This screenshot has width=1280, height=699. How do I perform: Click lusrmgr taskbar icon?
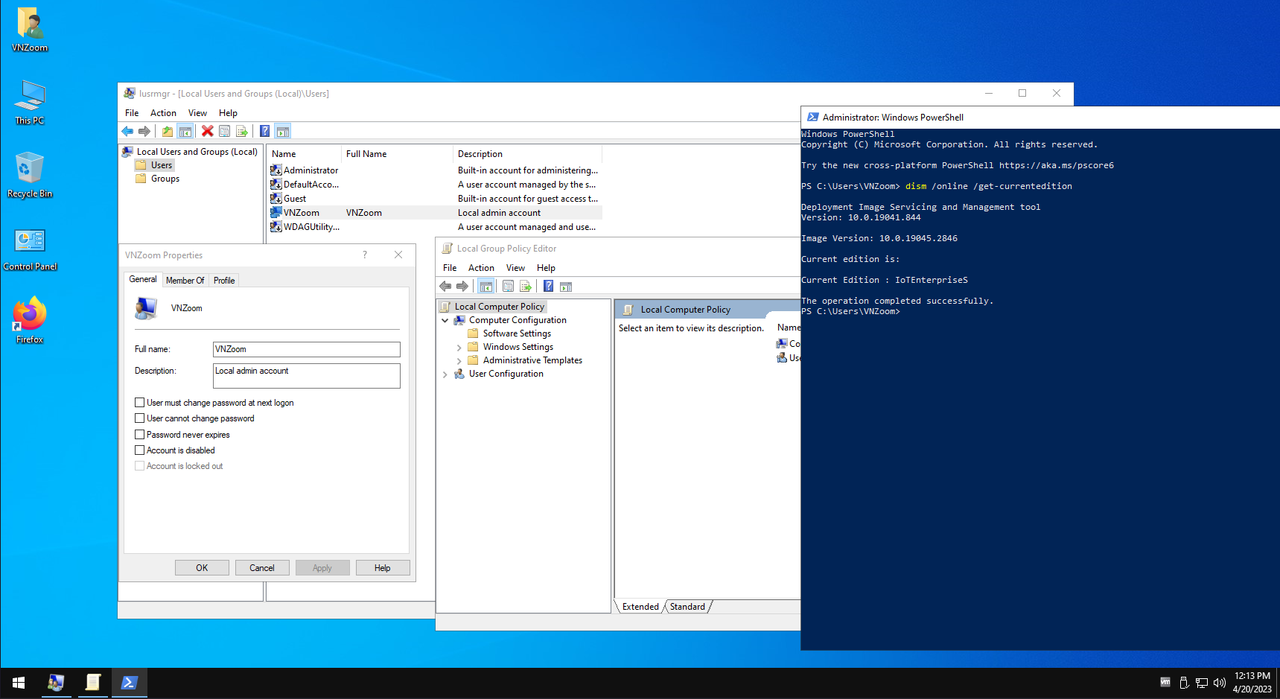[x=56, y=683]
